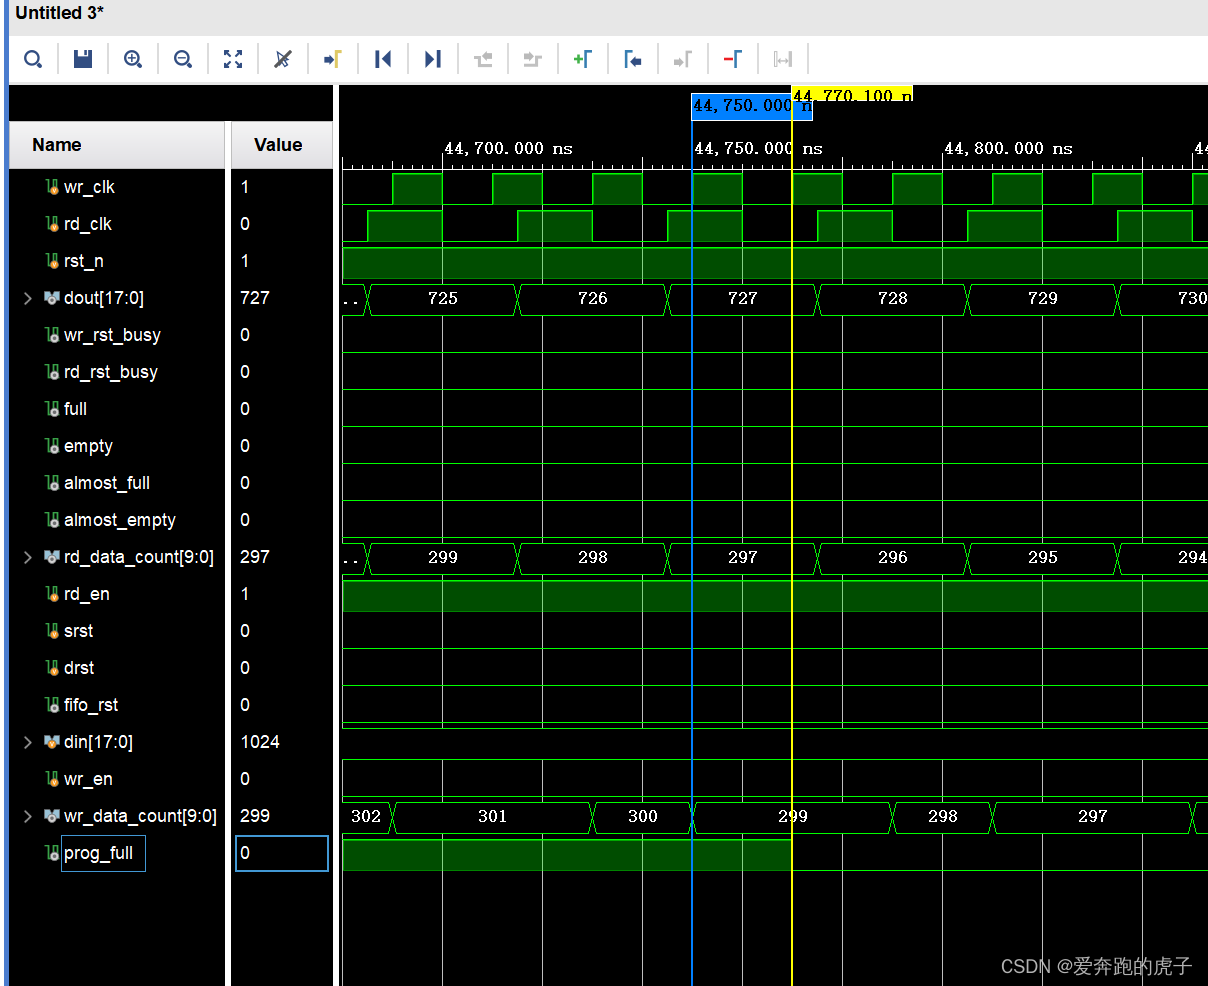The height and width of the screenshot is (986, 1208).
Task: Go to time zero
Action: 383,60
